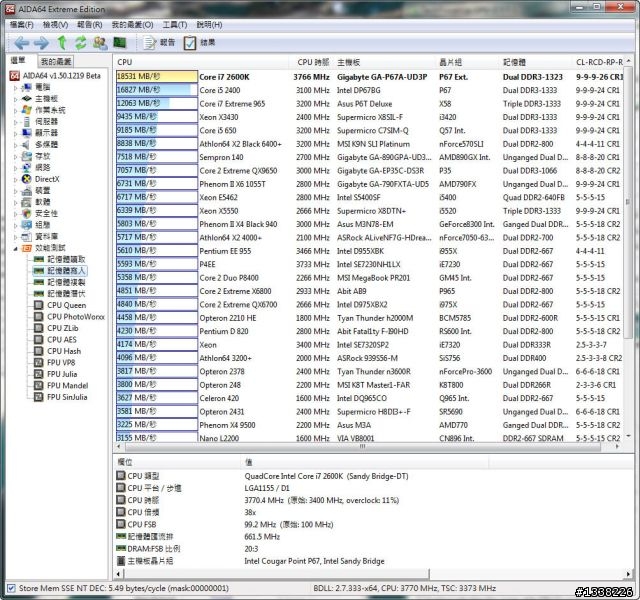Image resolution: width=640 pixels, height=600 pixels.
Task: Click the users icon in toolbar
Action: pyautogui.click(x=100, y=42)
